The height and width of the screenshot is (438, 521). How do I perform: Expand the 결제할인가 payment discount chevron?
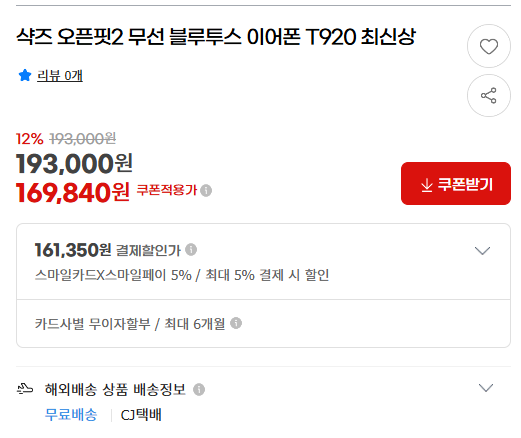(482, 251)
